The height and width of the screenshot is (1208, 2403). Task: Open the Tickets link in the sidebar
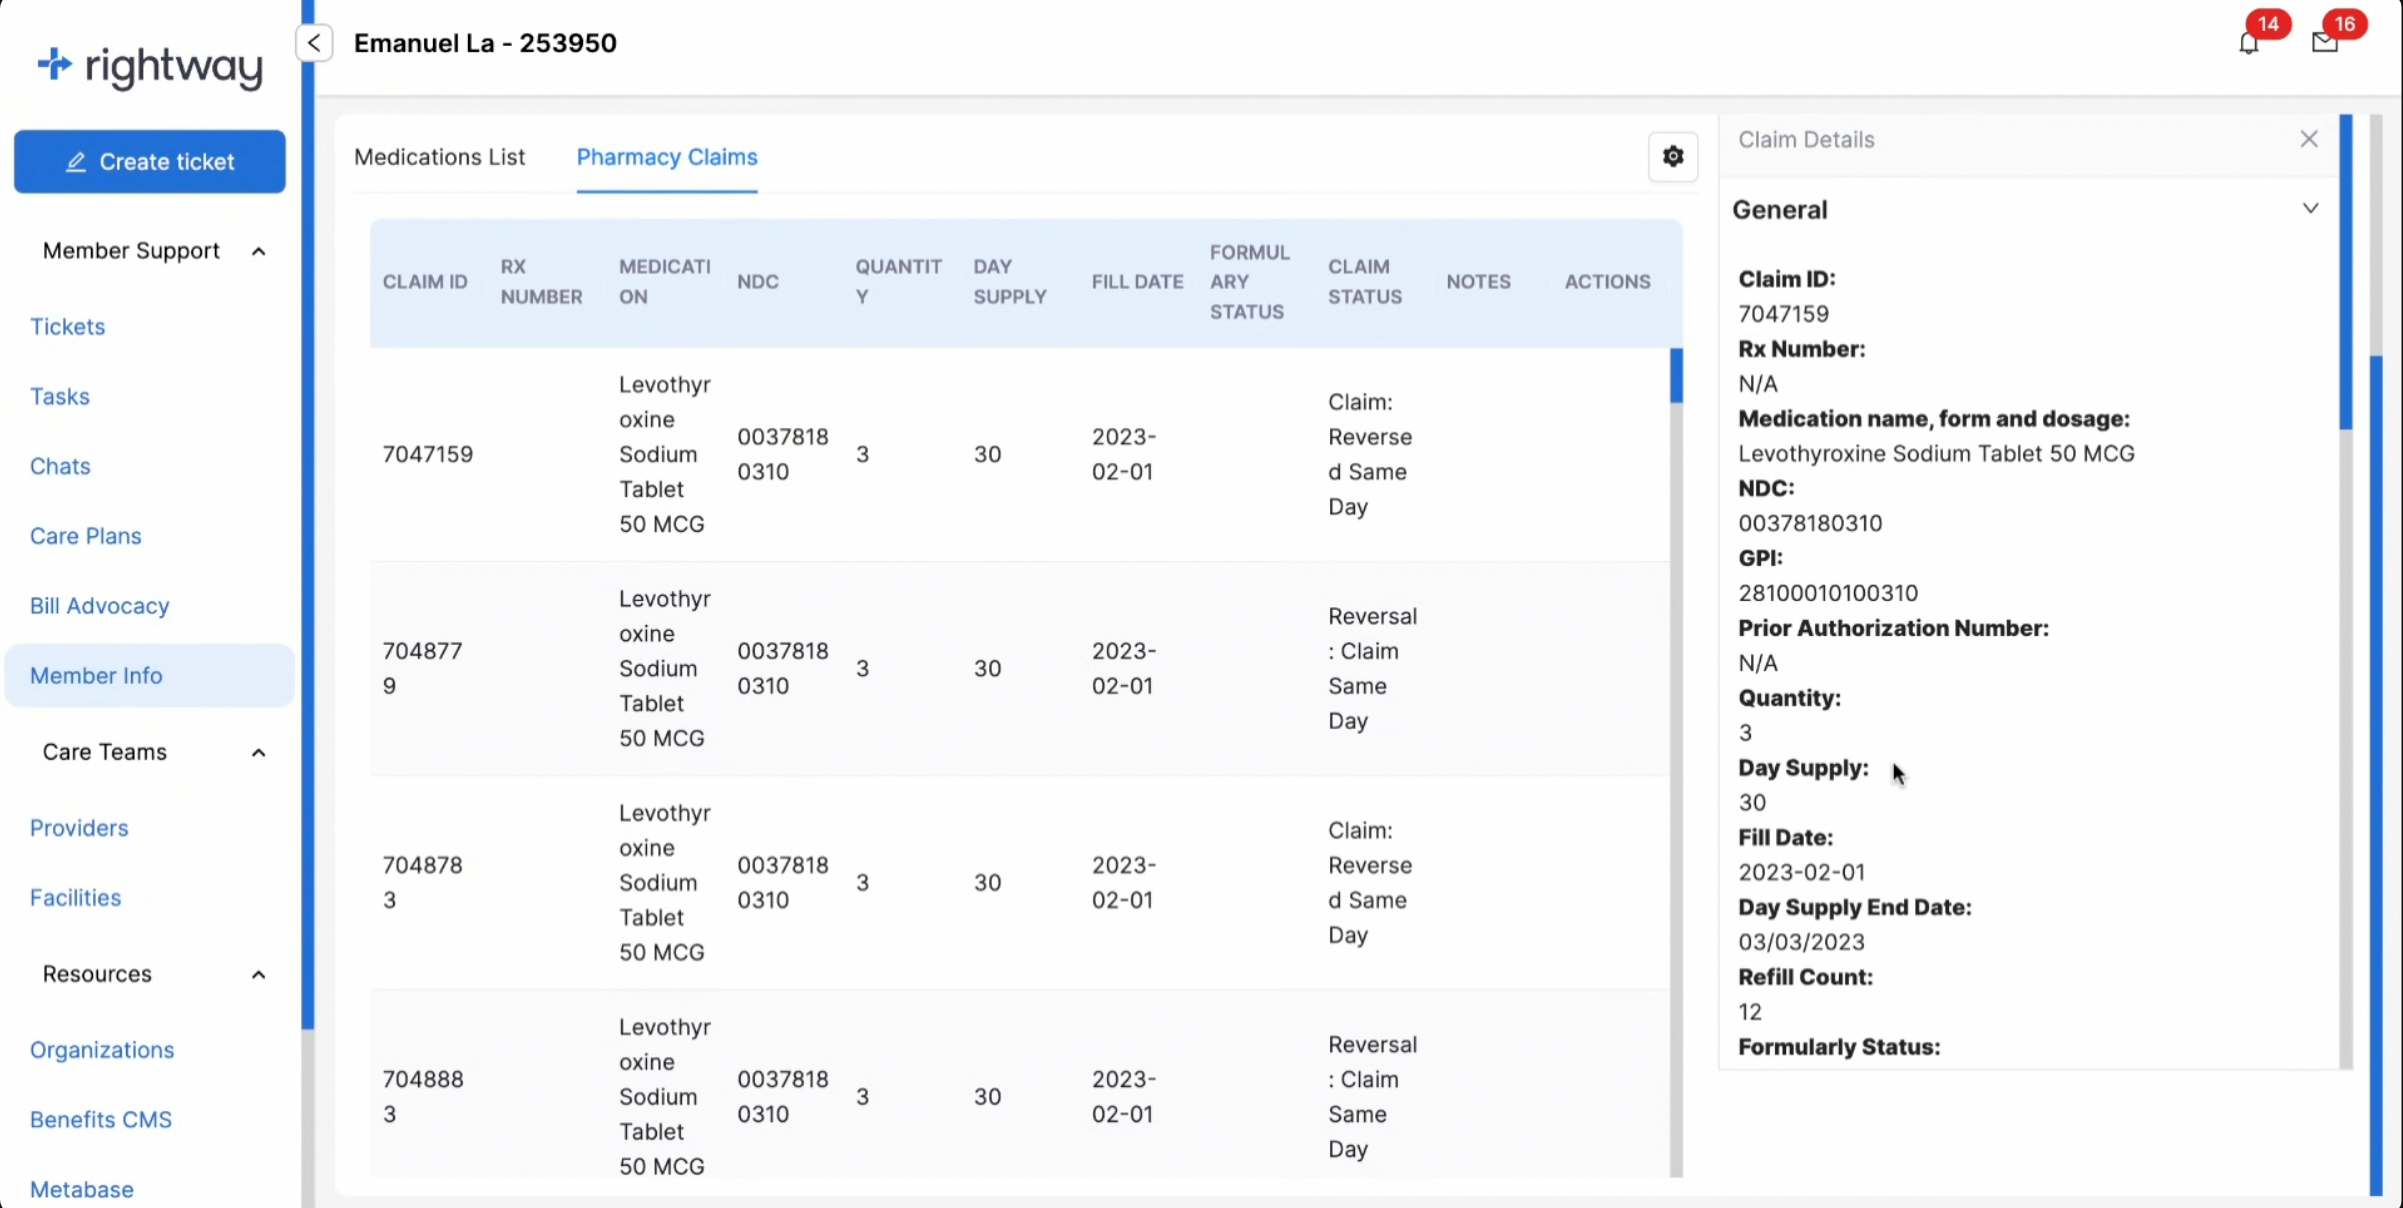pyautogui.click(x=67, y=326)
